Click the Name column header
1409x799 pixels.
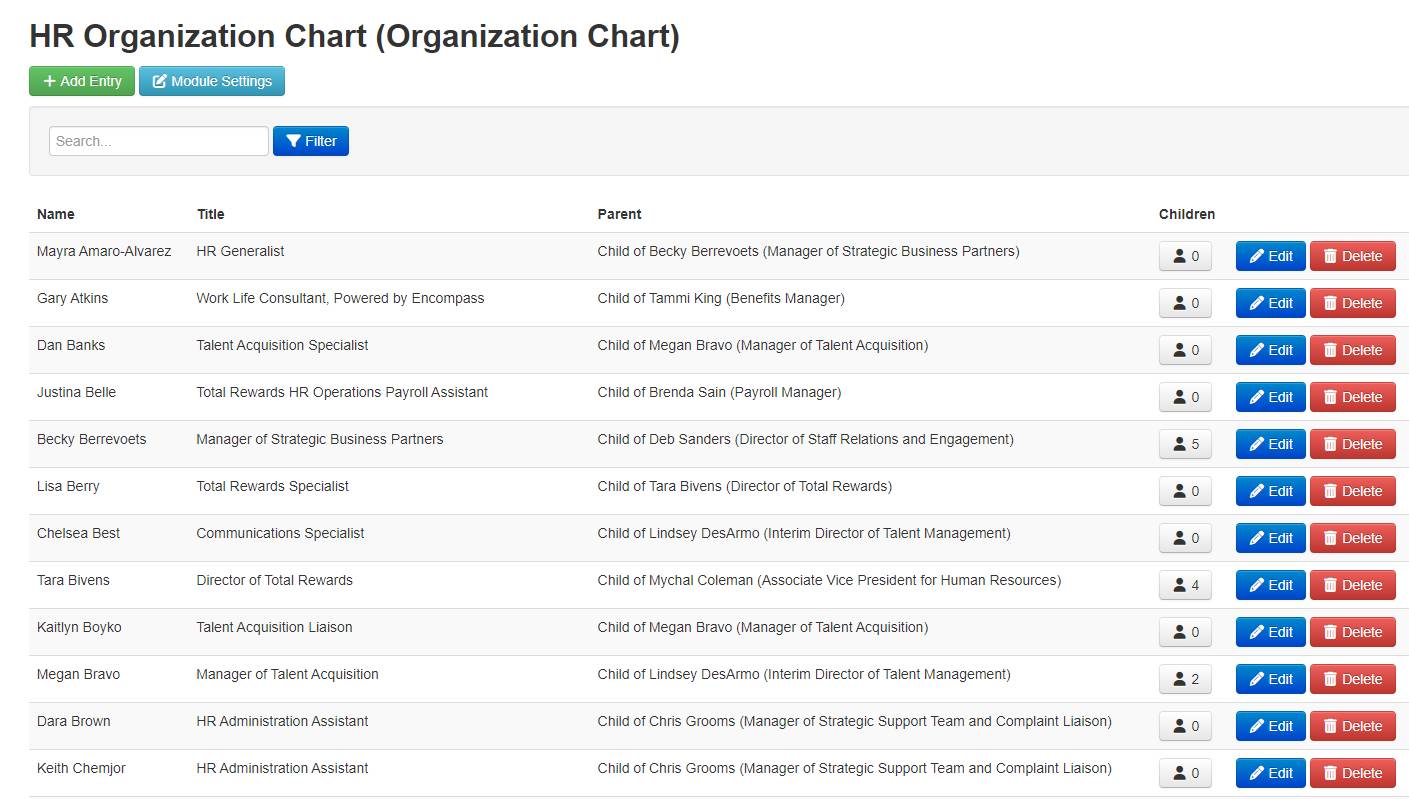point(55,213)
